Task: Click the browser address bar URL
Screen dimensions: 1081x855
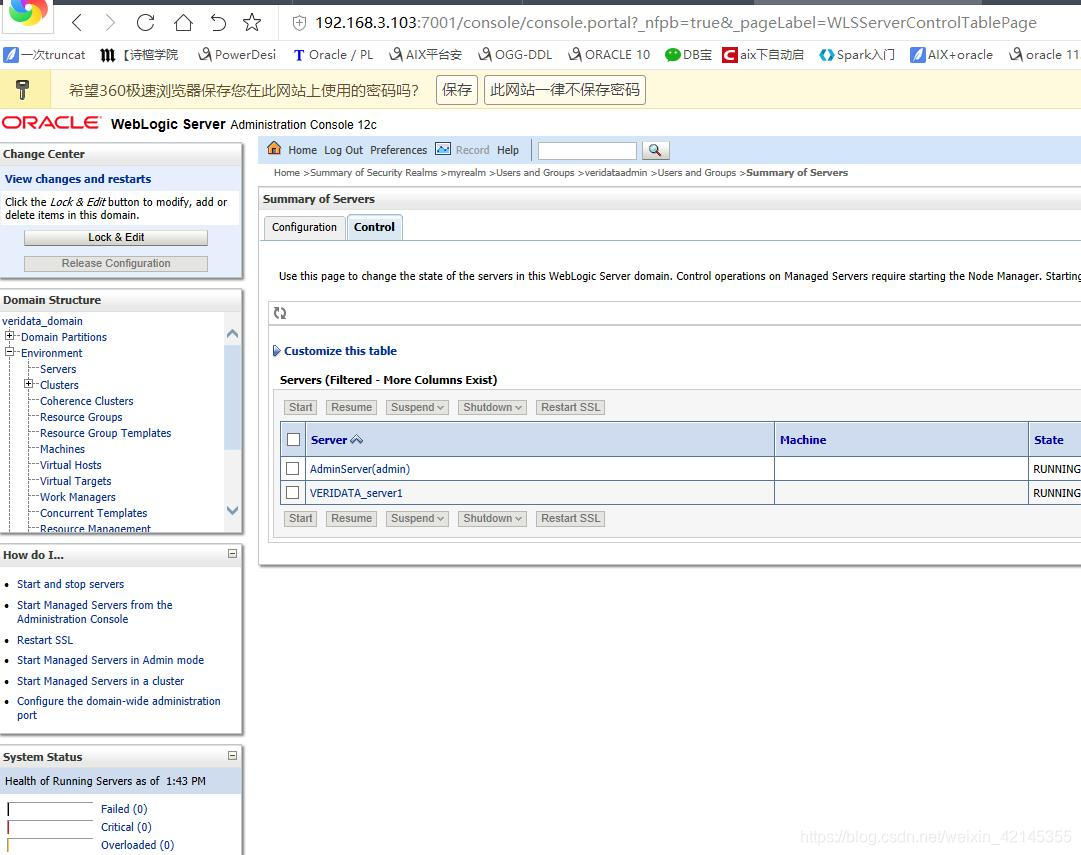Action: coord(676,23)
